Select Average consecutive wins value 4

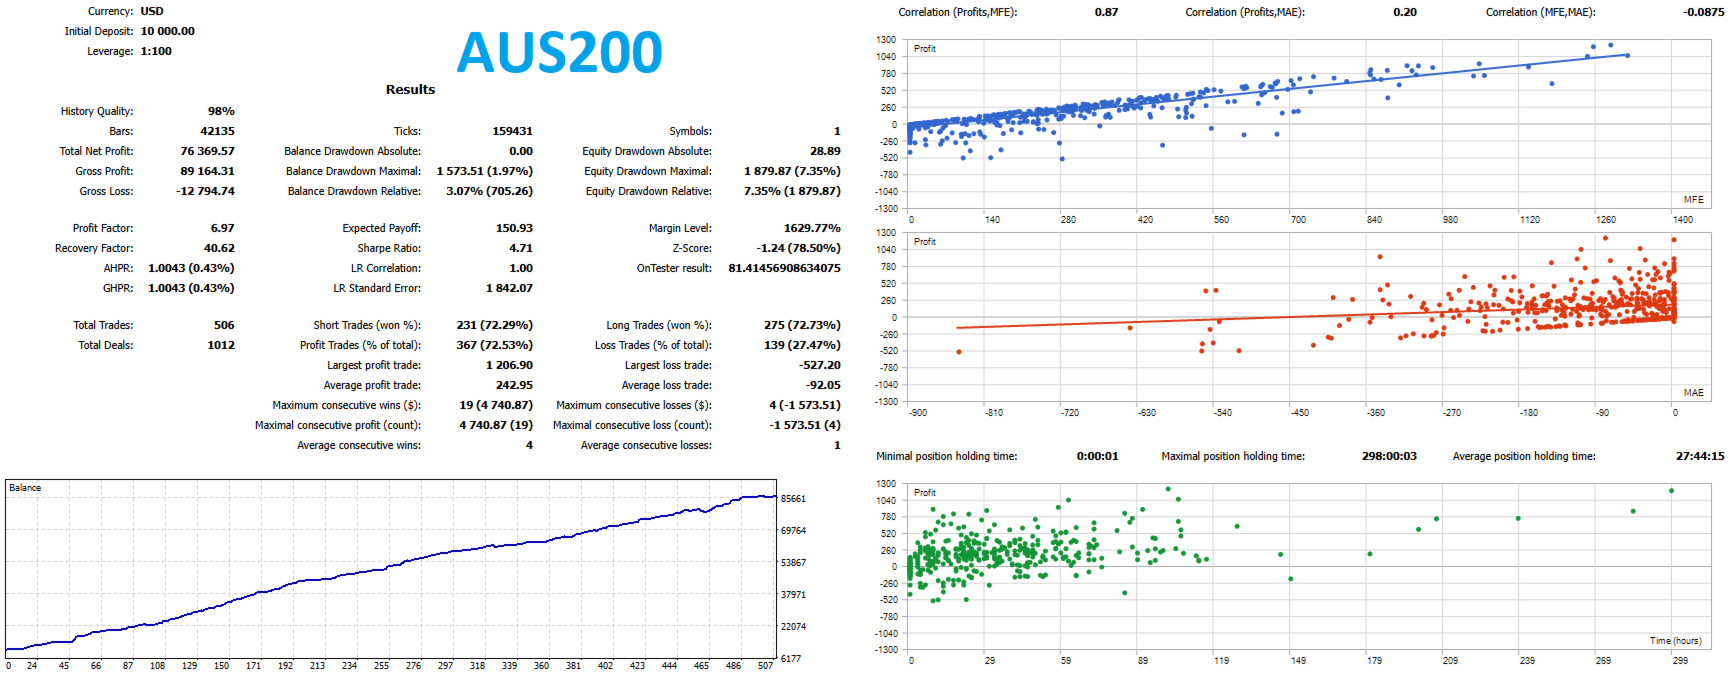pyautogui.click(x=529, y=446)
